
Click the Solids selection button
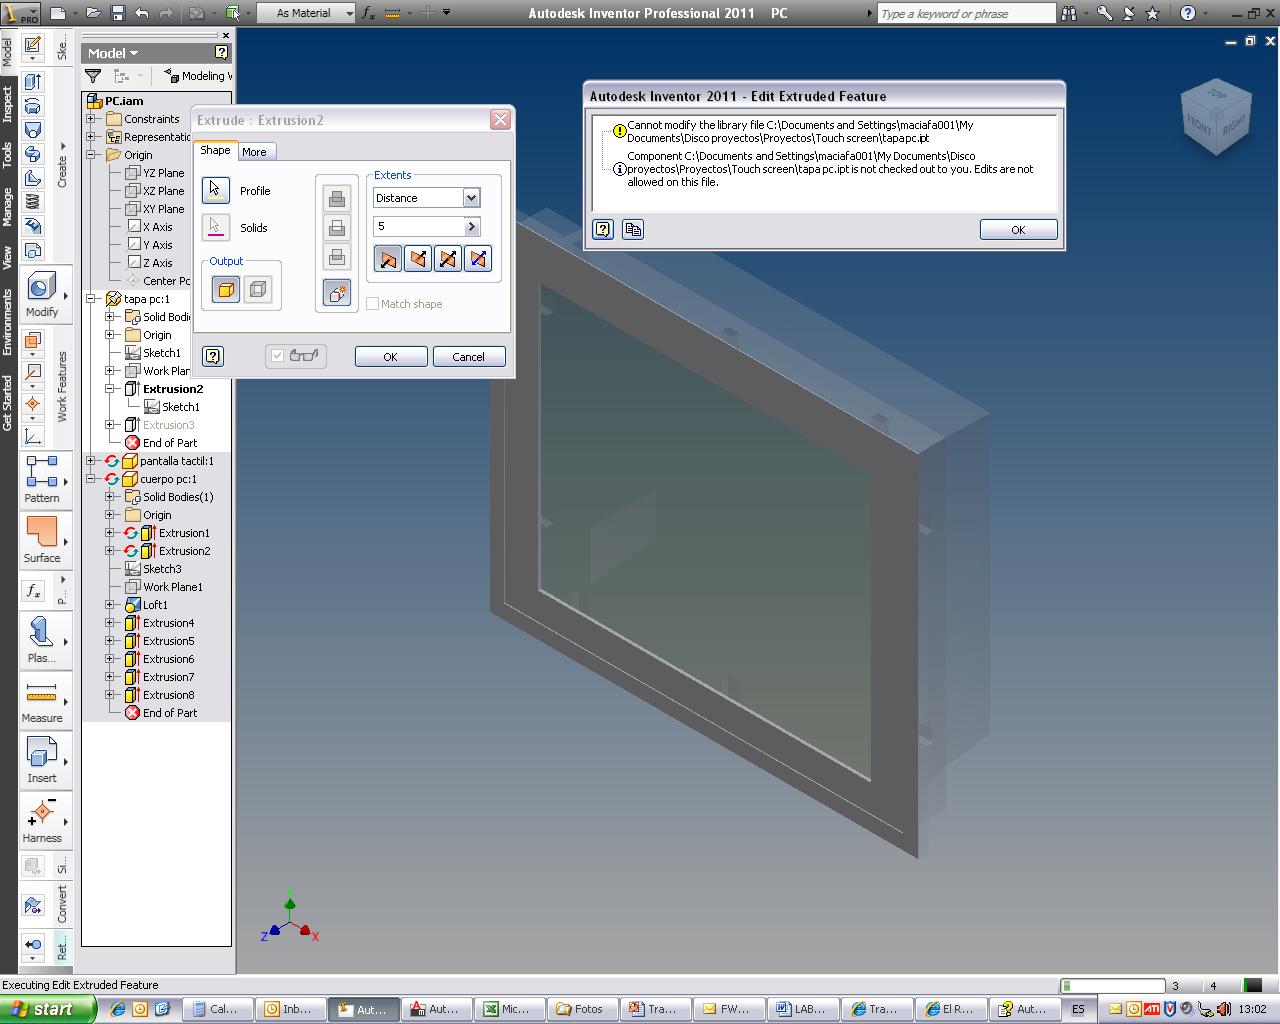(x=215, y=227)
